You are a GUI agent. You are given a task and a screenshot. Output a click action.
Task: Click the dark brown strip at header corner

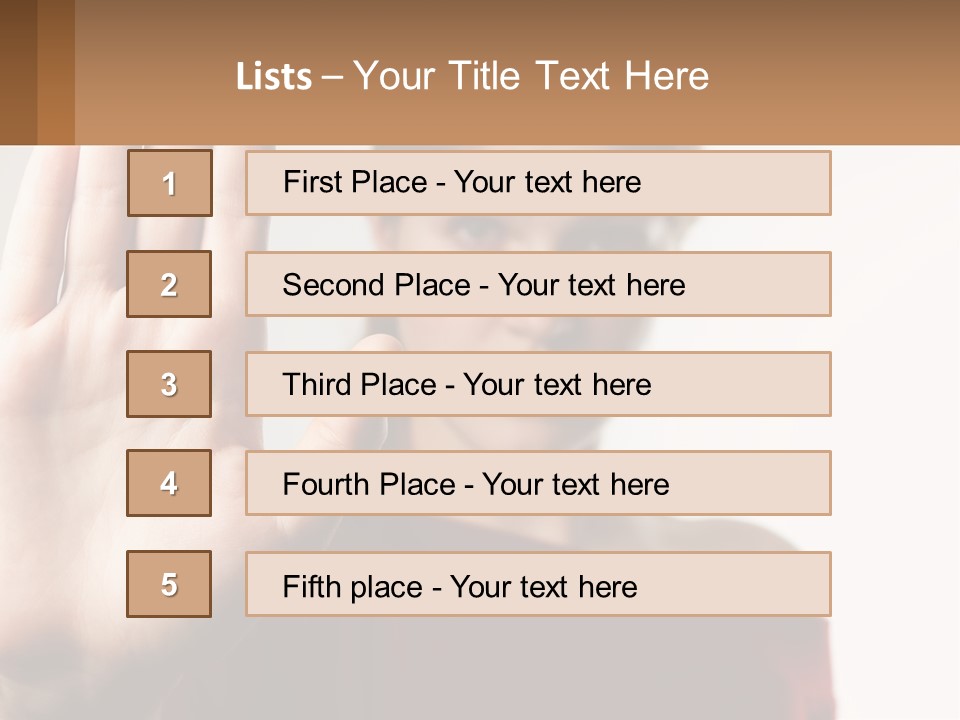click(18, 72)
